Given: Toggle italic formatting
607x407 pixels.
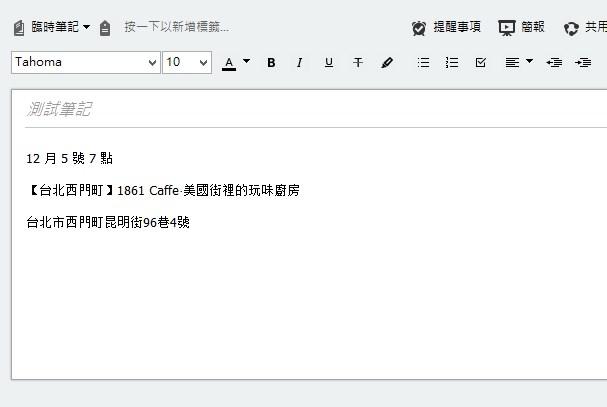Looking at the screenshot, I should coord(299,63).
